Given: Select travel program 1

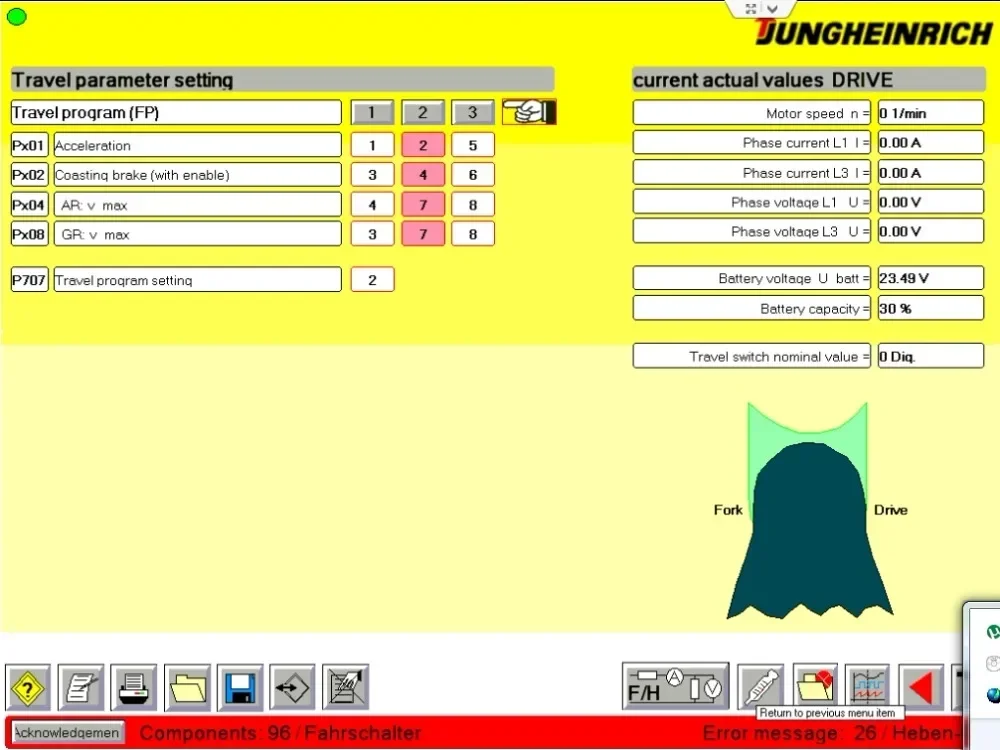Looking at the screenshot, I should pos(372,112).
